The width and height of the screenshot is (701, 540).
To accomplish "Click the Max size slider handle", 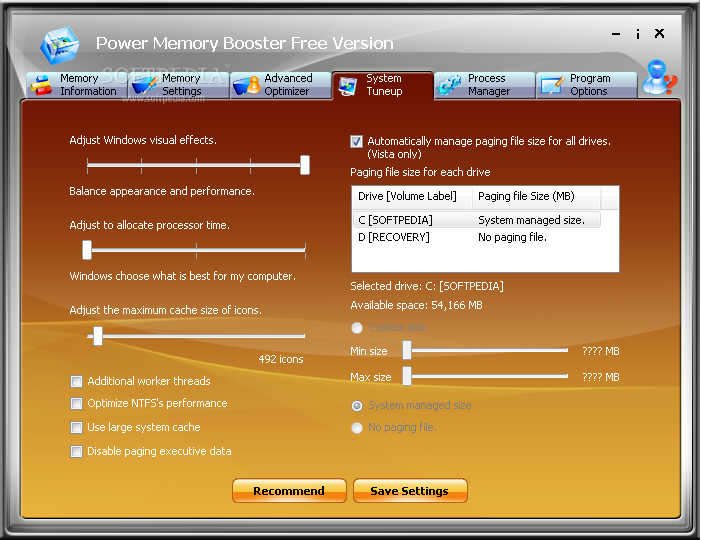I will coord(407,376).
